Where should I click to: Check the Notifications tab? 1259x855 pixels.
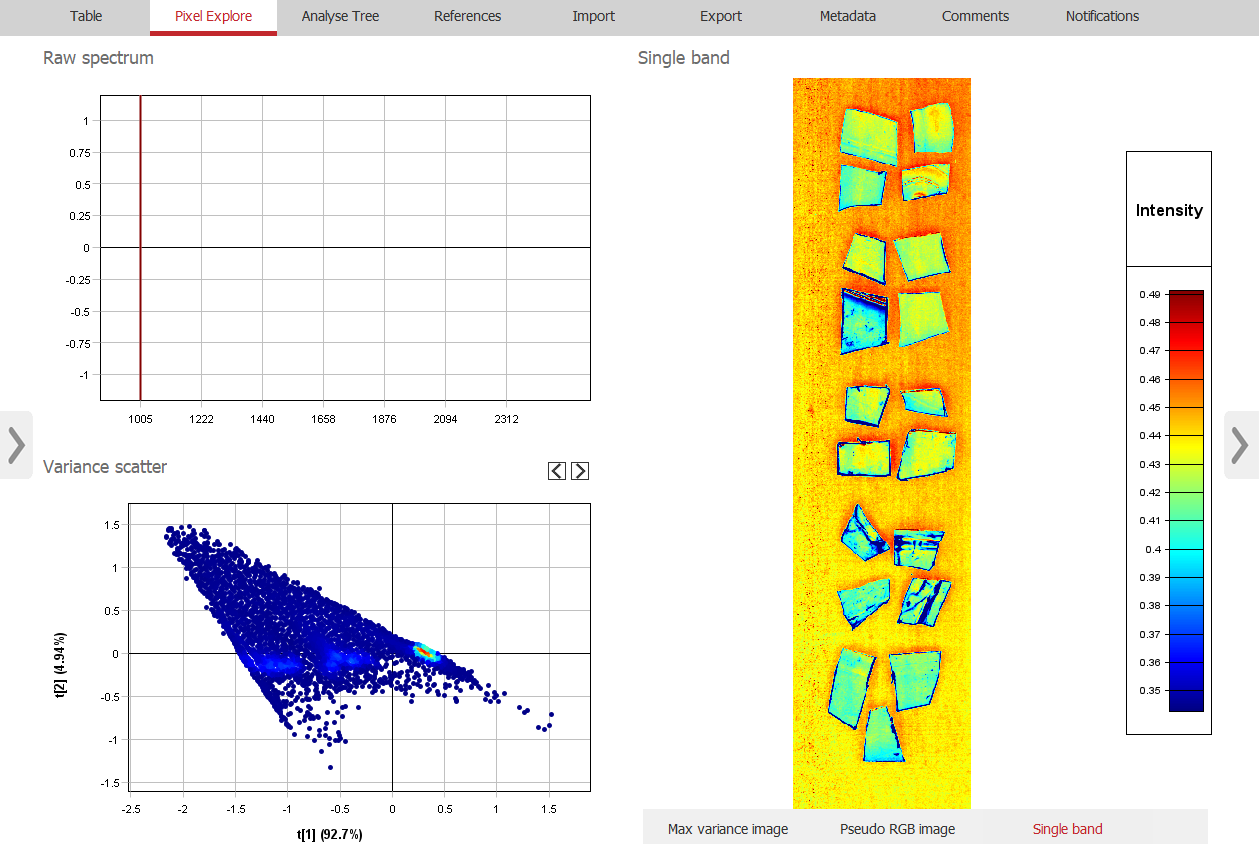[x=1101, y=16]
